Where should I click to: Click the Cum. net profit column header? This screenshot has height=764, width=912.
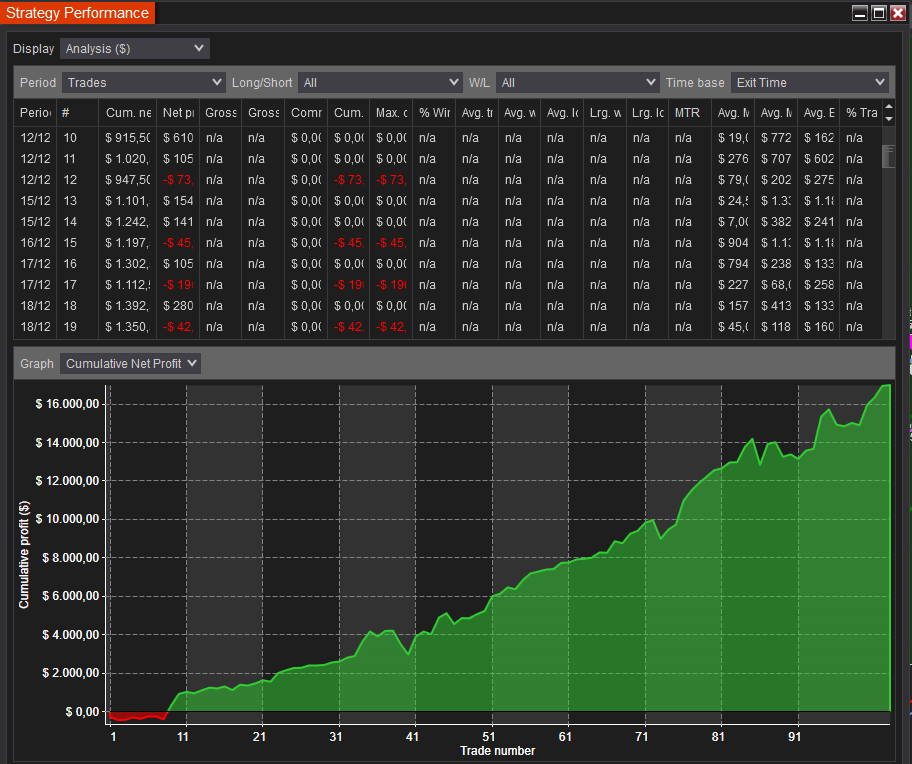(x=127, y=113)
